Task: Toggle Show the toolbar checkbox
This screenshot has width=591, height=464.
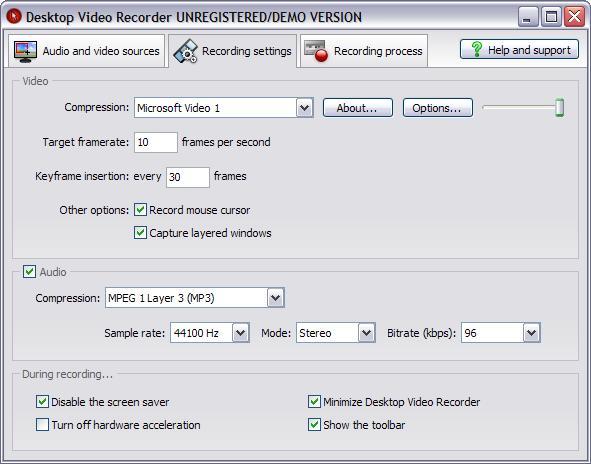Action: tap(314, 425)
